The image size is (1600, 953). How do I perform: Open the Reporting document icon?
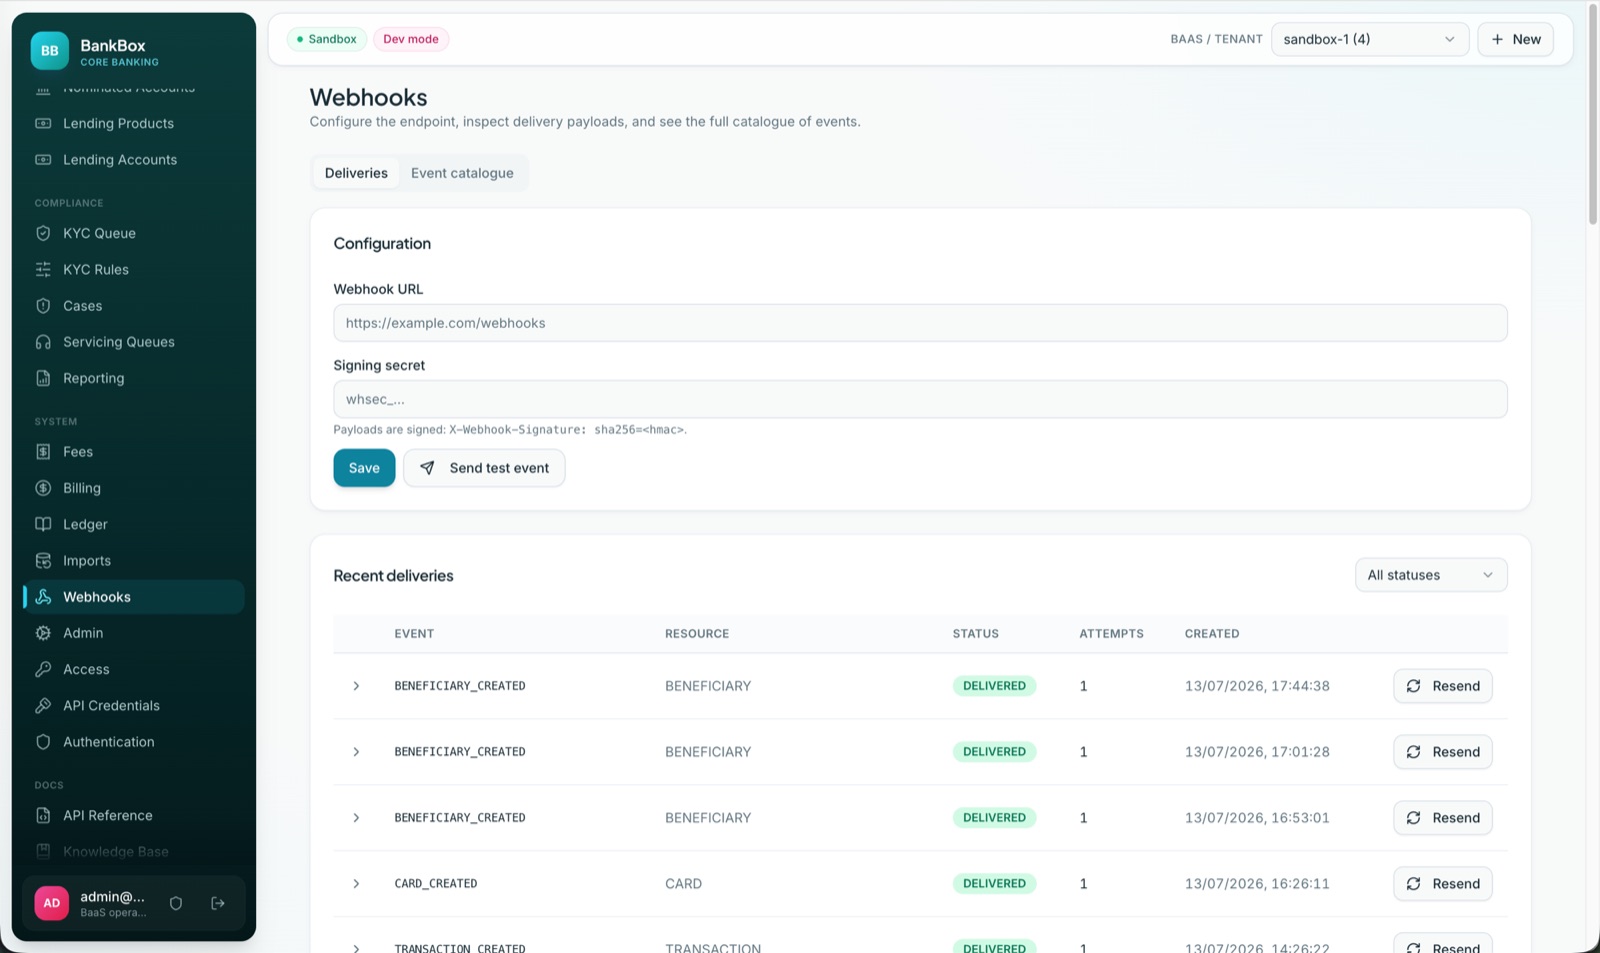click(43, 378)
